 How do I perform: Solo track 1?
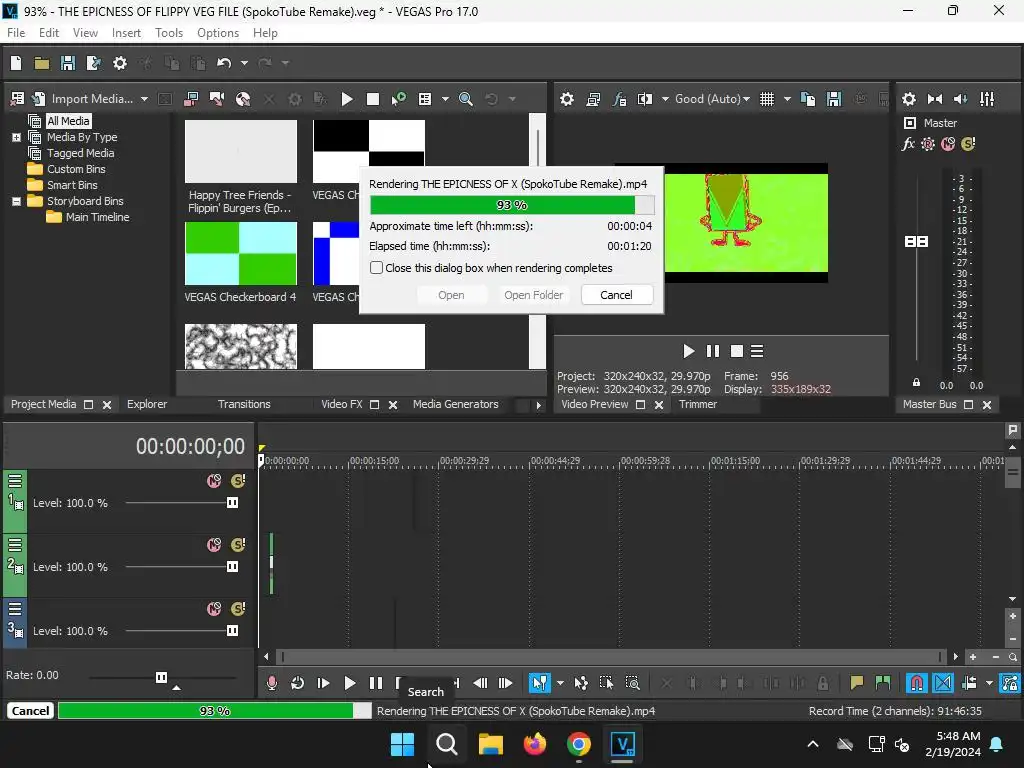click(x=238, y=481)
